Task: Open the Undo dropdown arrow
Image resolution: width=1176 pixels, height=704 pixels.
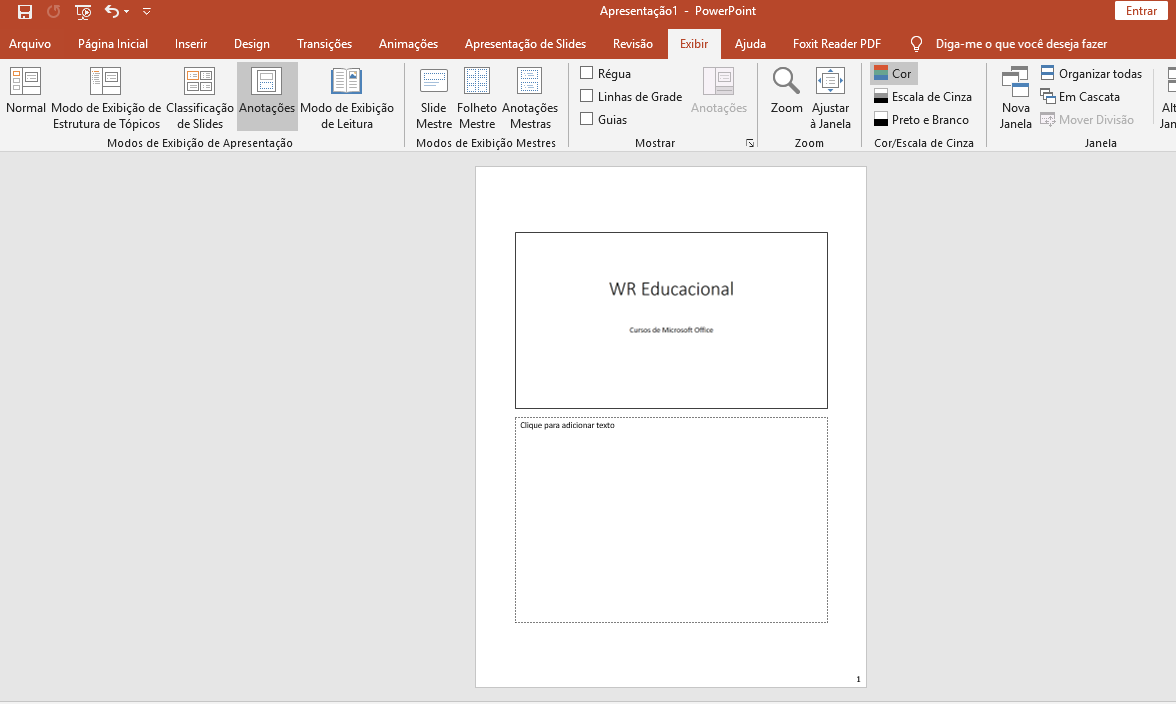Action: click(x=126, y=12)
